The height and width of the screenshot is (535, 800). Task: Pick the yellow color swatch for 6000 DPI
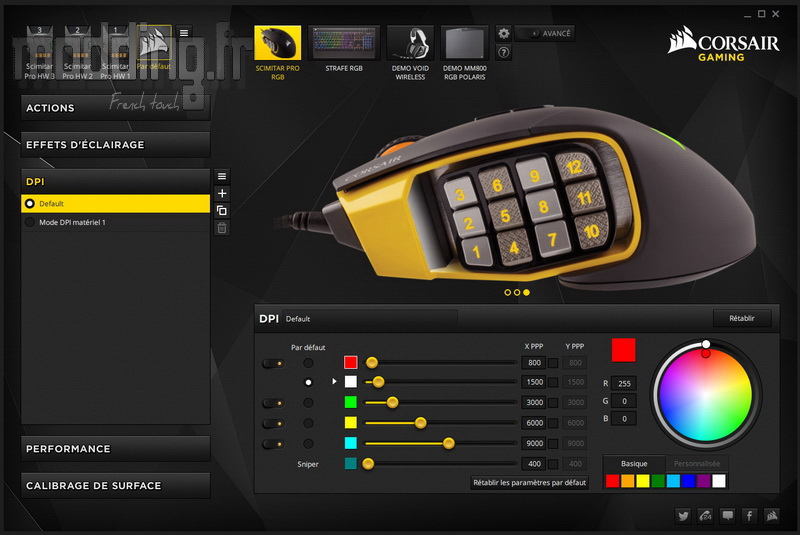tap(351, 422)
